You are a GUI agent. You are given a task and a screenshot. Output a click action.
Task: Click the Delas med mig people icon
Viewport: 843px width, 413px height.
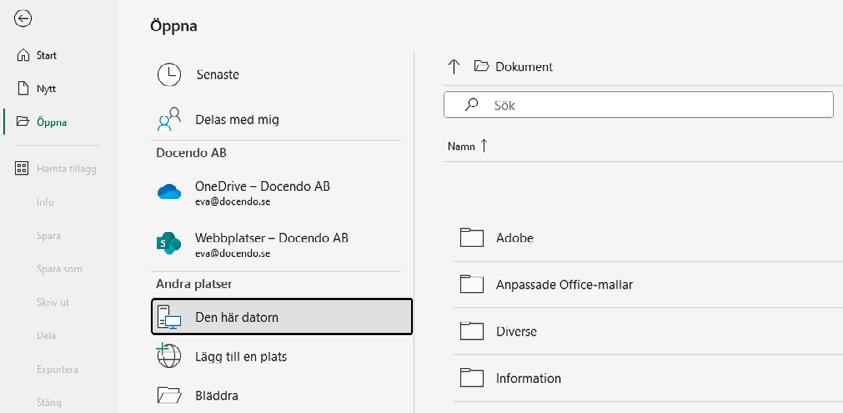pyautogui.click(x=169, y=119)
